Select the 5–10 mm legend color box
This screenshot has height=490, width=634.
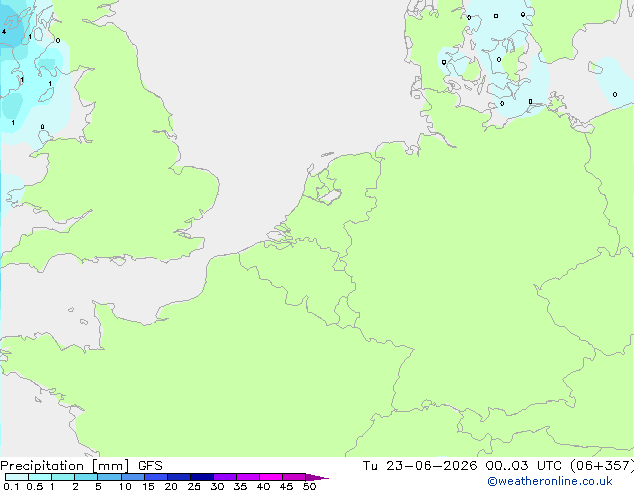(109, 477)
